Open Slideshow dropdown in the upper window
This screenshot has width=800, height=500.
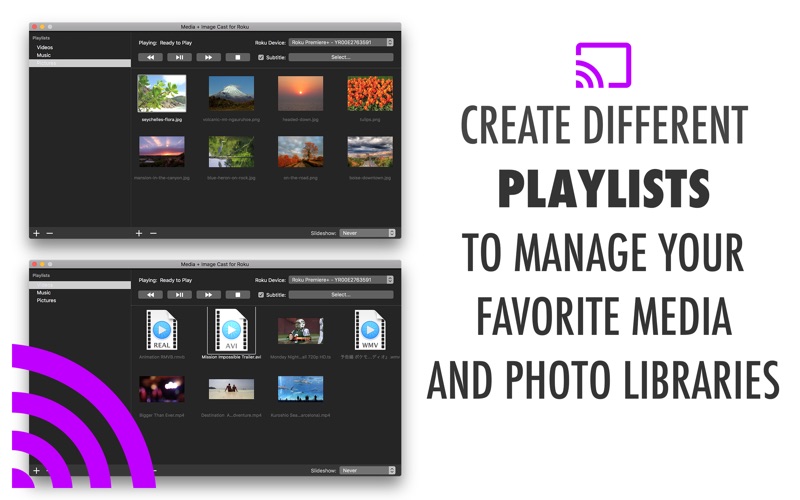[367, 233]
